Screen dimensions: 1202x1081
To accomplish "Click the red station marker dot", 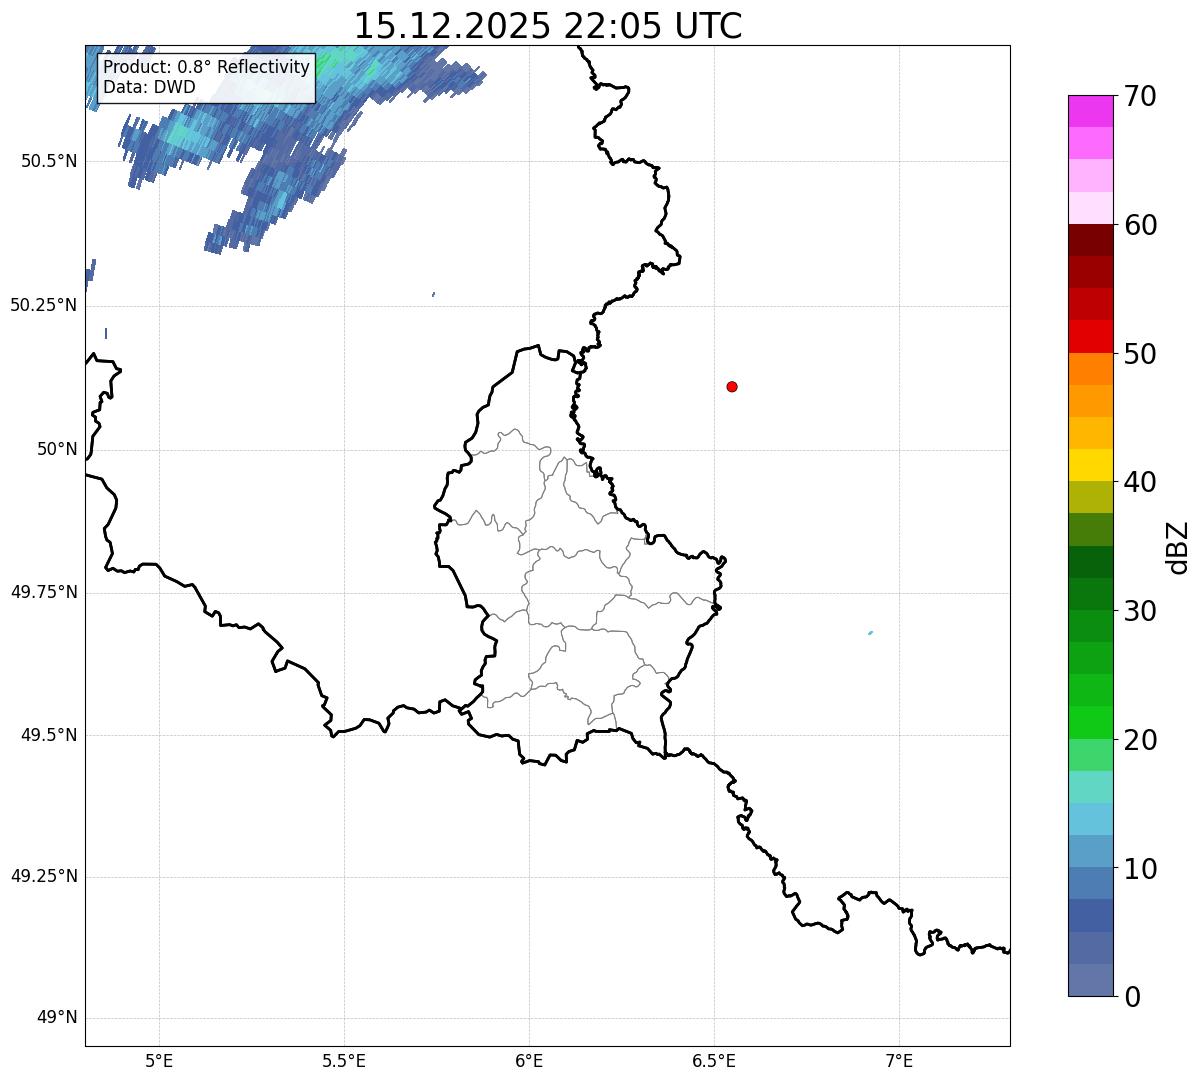I will point(732,386).
